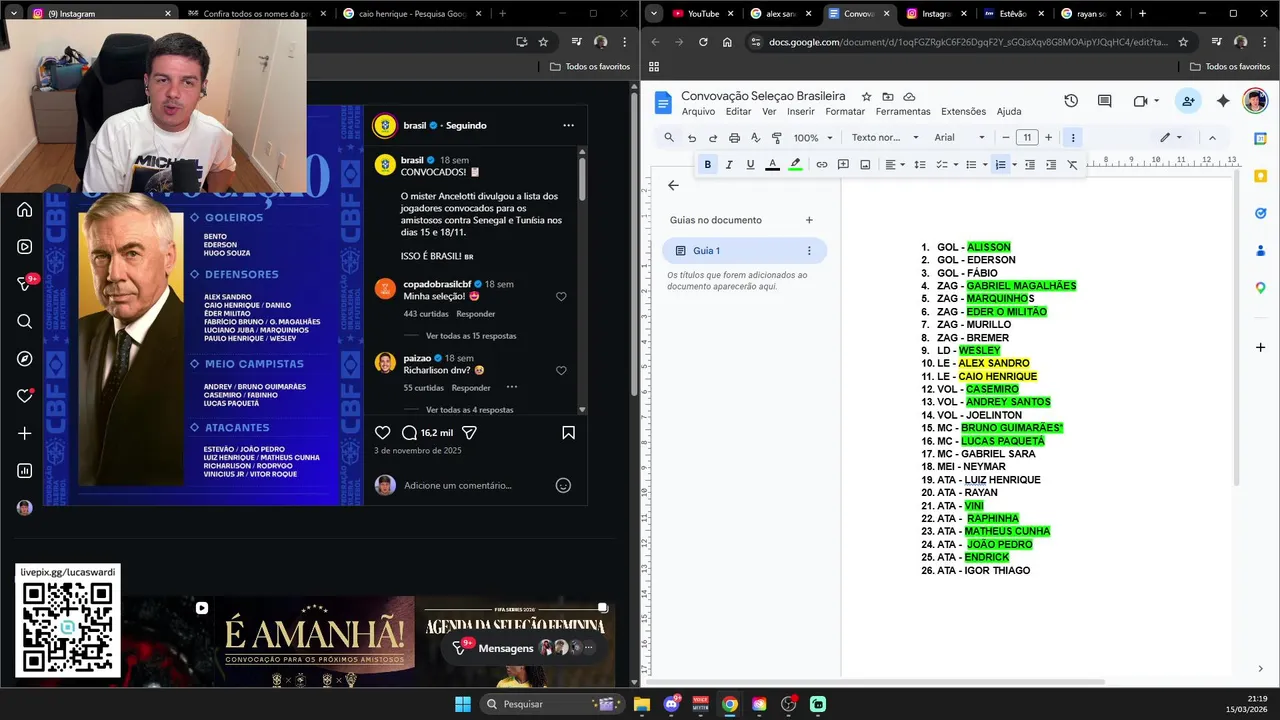Increase font size with plus button
This screenshot has height=720, width=1280.
pos(1049,137)
